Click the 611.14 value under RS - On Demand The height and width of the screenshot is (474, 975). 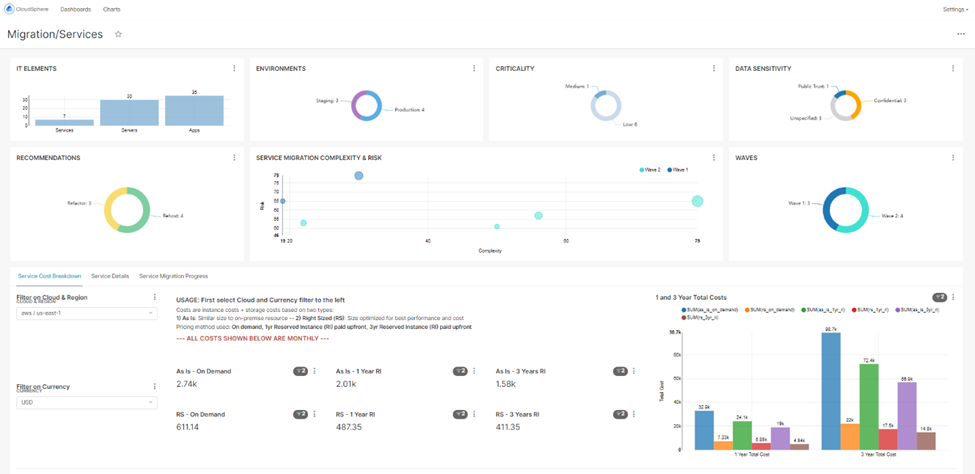click(188, 427)
